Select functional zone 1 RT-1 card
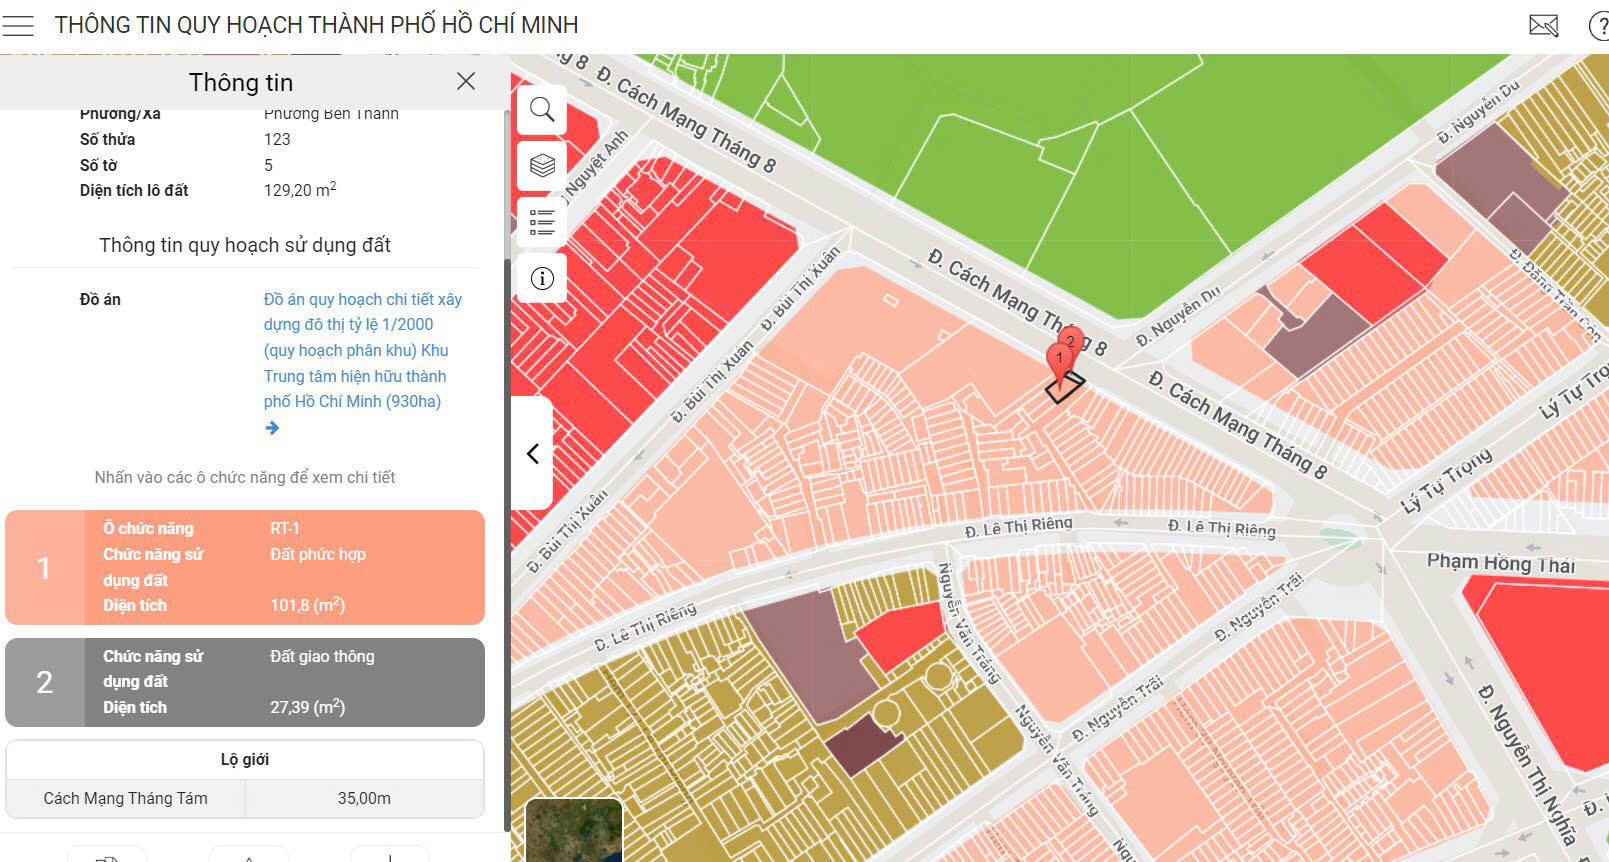The image size is (1609, 862). (245, 567)
